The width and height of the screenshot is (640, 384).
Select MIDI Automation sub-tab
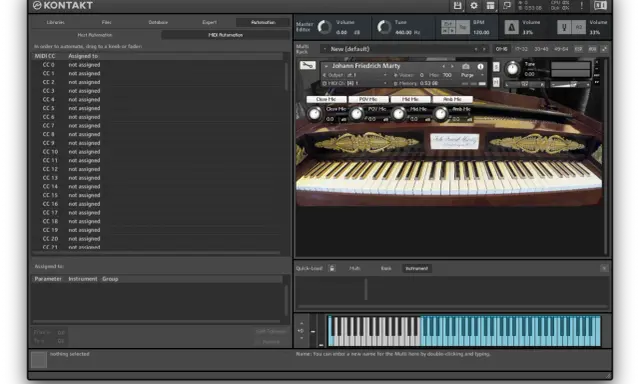(x=225, y=35)
